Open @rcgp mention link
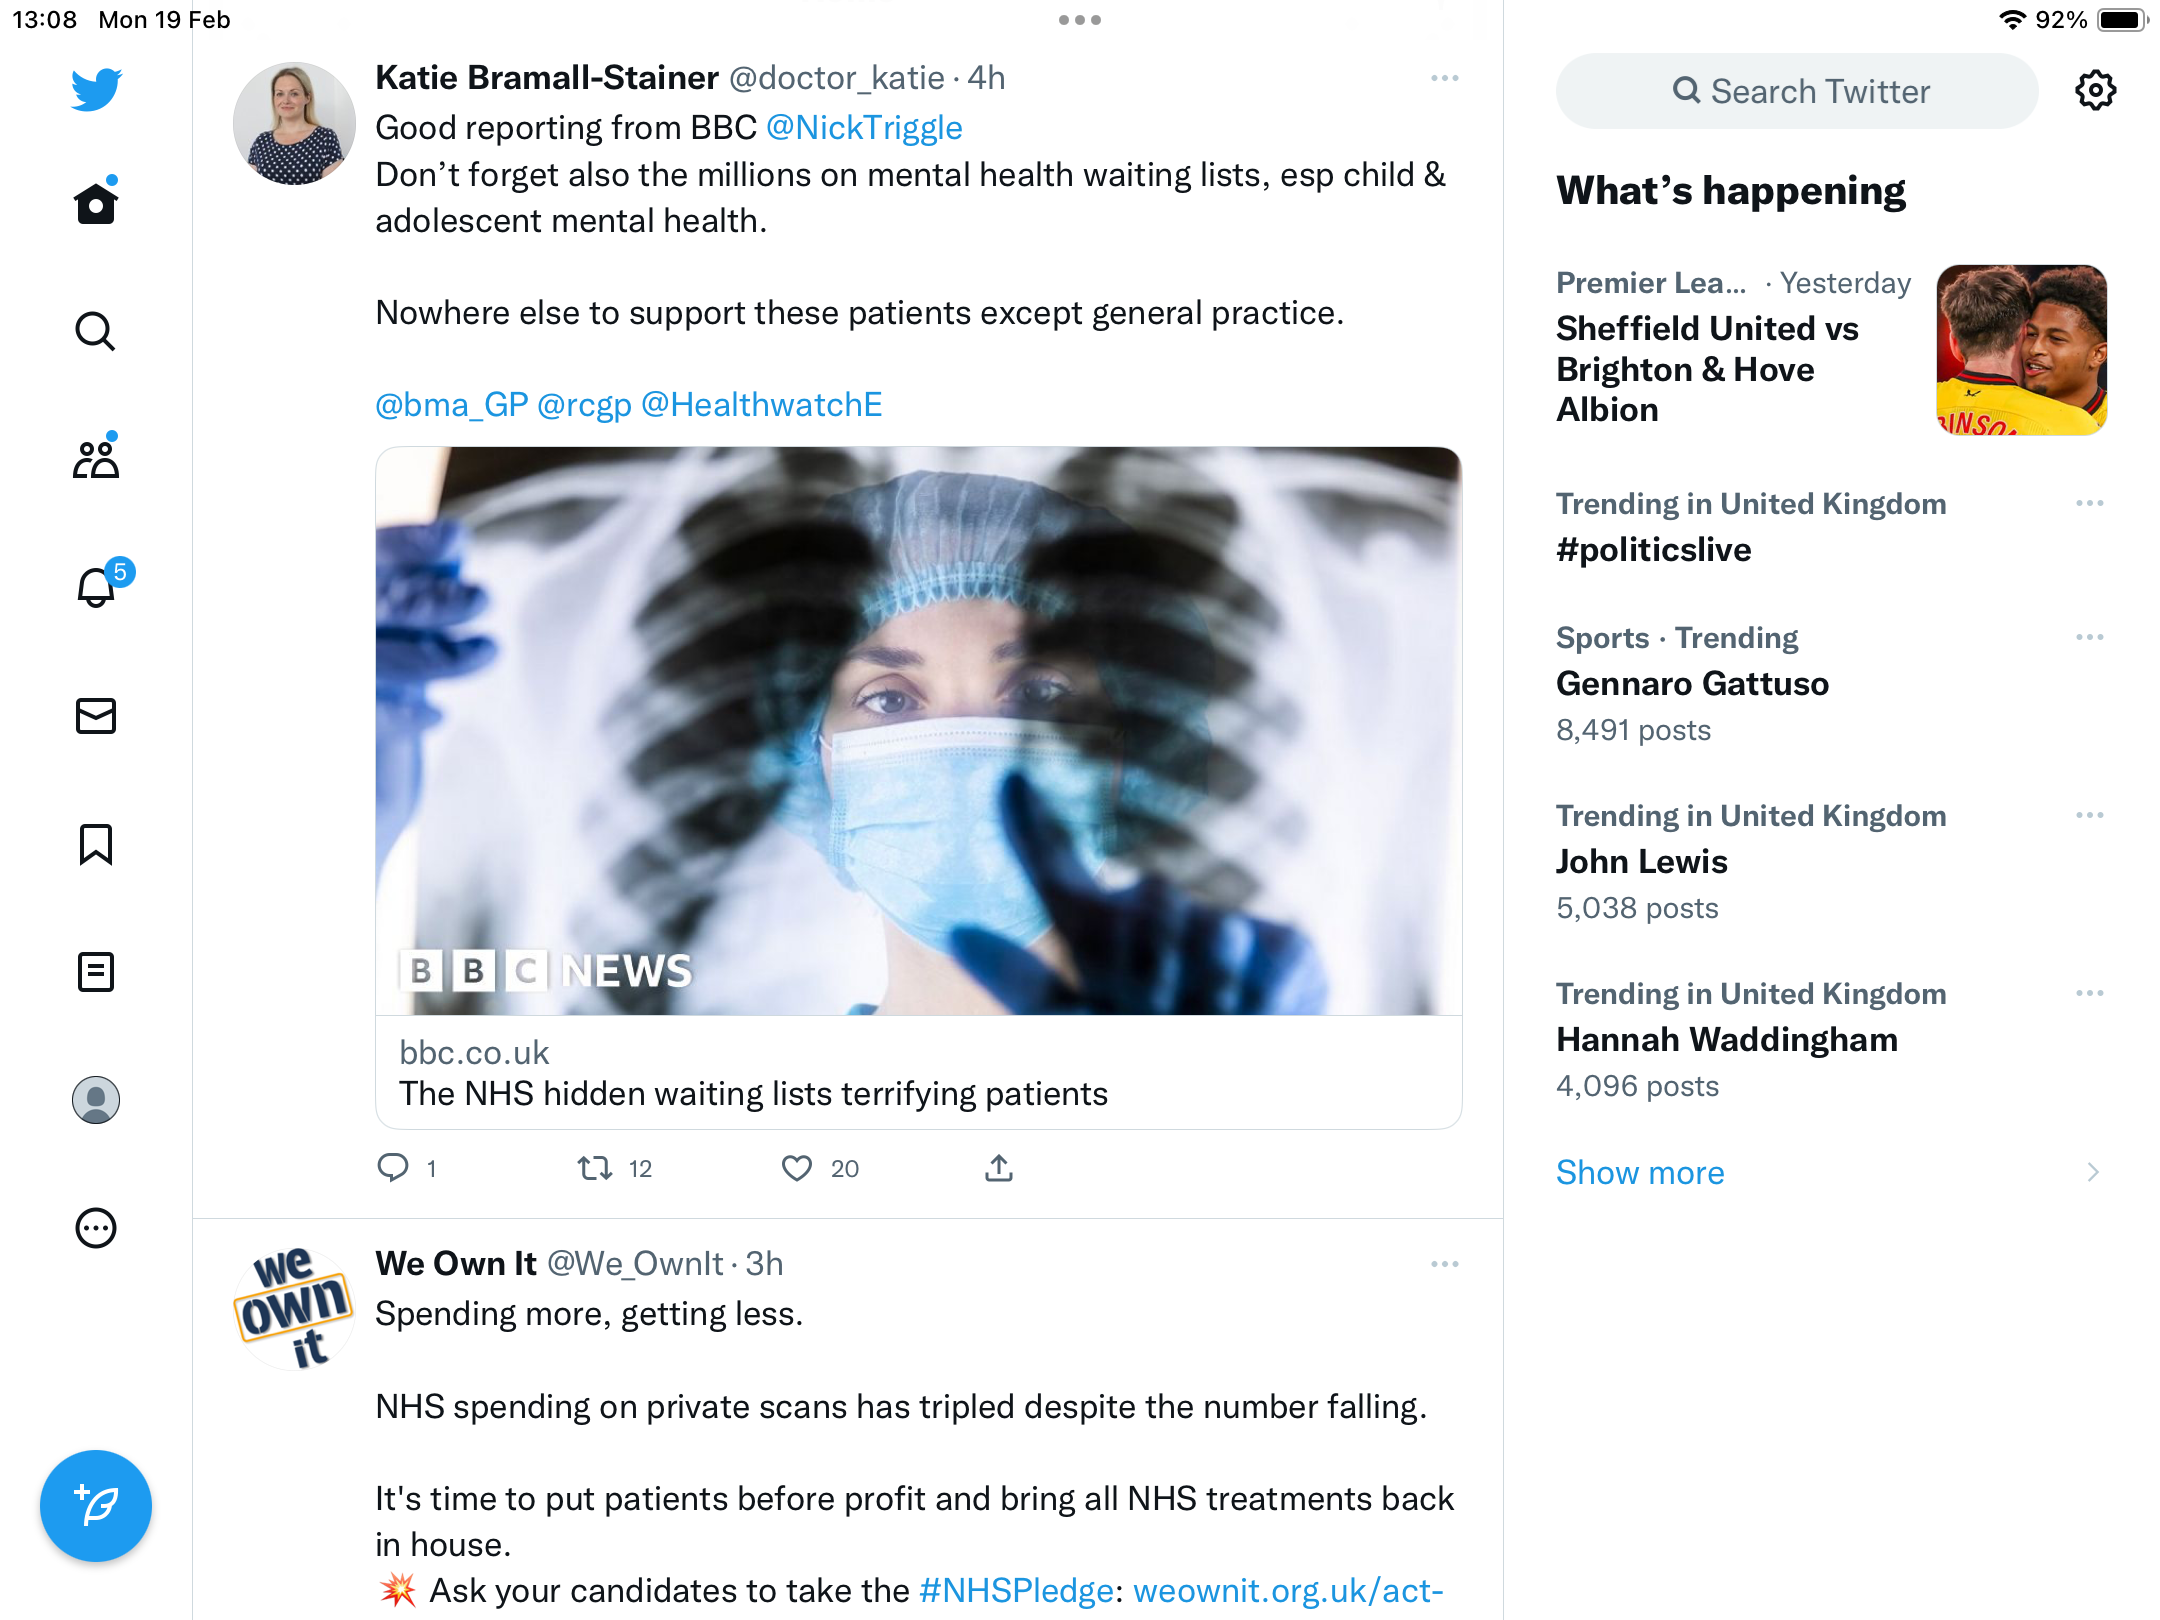This screenshot has height=1620, width=2160. (585, 405)
